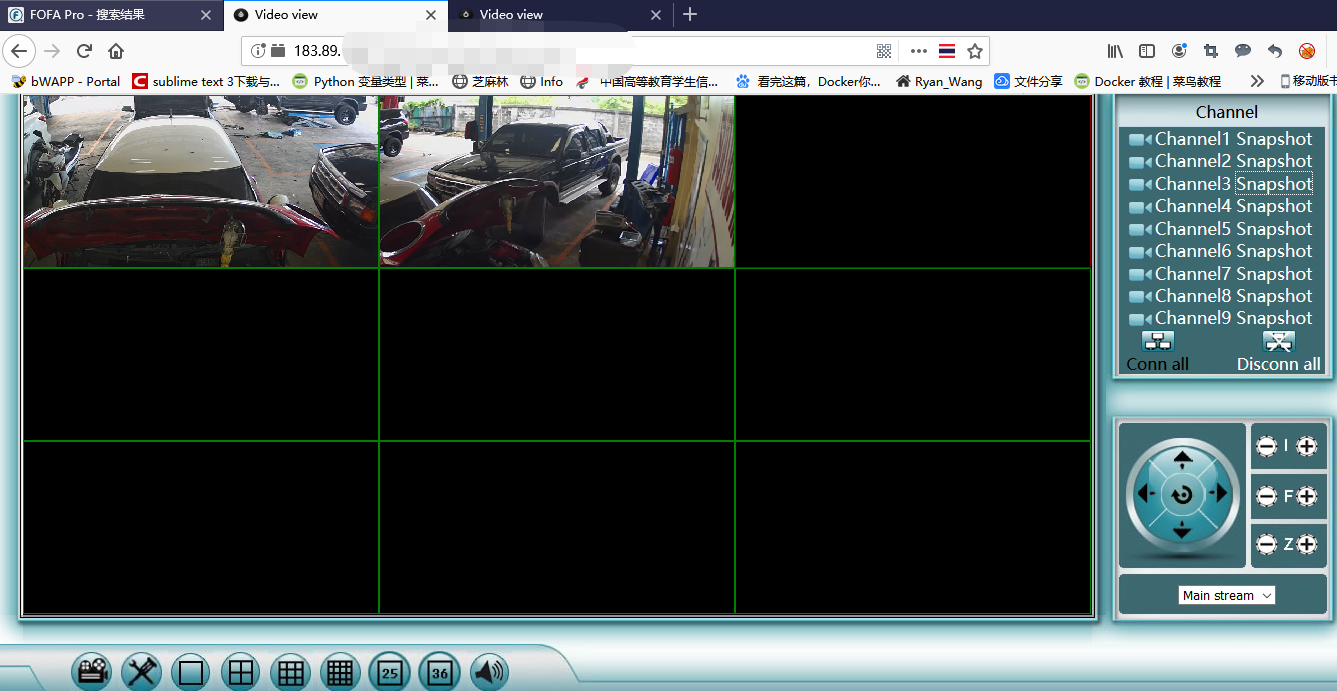The height and width of the screenshot is (691, 1337).
Task: Select the 36-channel view layout
Action: 439,672
